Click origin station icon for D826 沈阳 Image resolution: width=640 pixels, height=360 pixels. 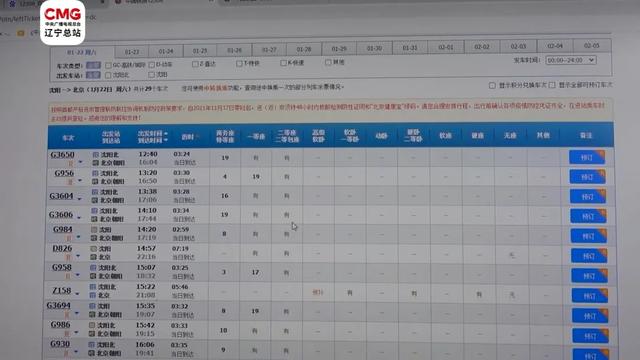click(93, 249)
